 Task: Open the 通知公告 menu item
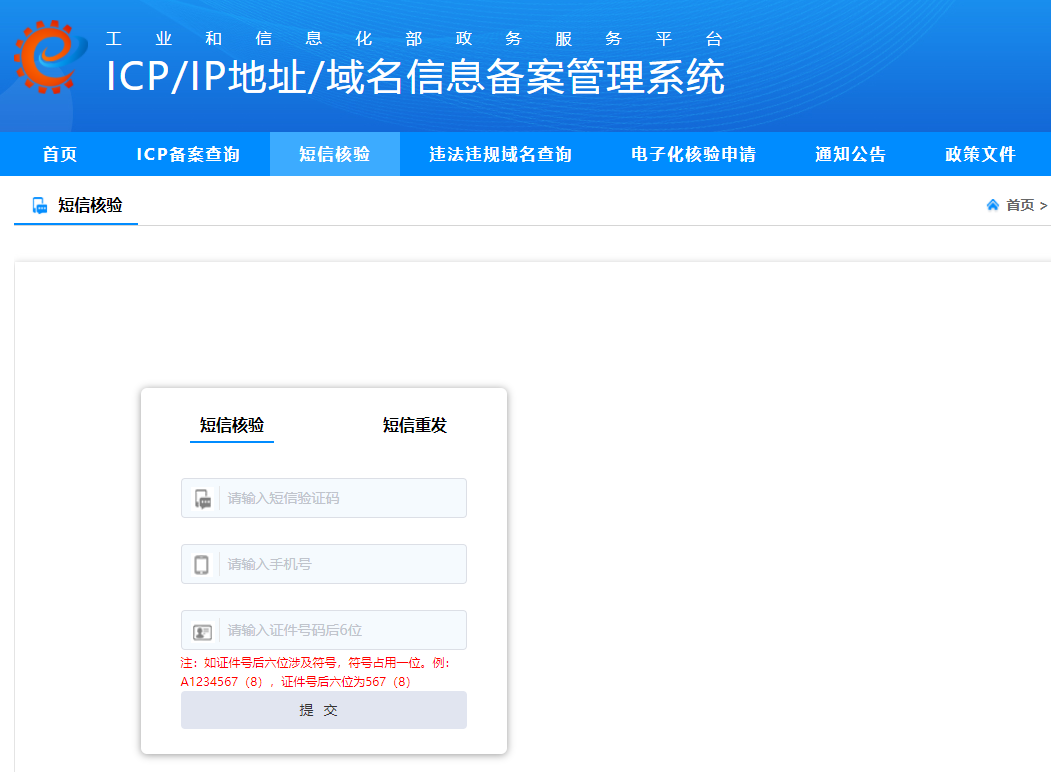850,154
